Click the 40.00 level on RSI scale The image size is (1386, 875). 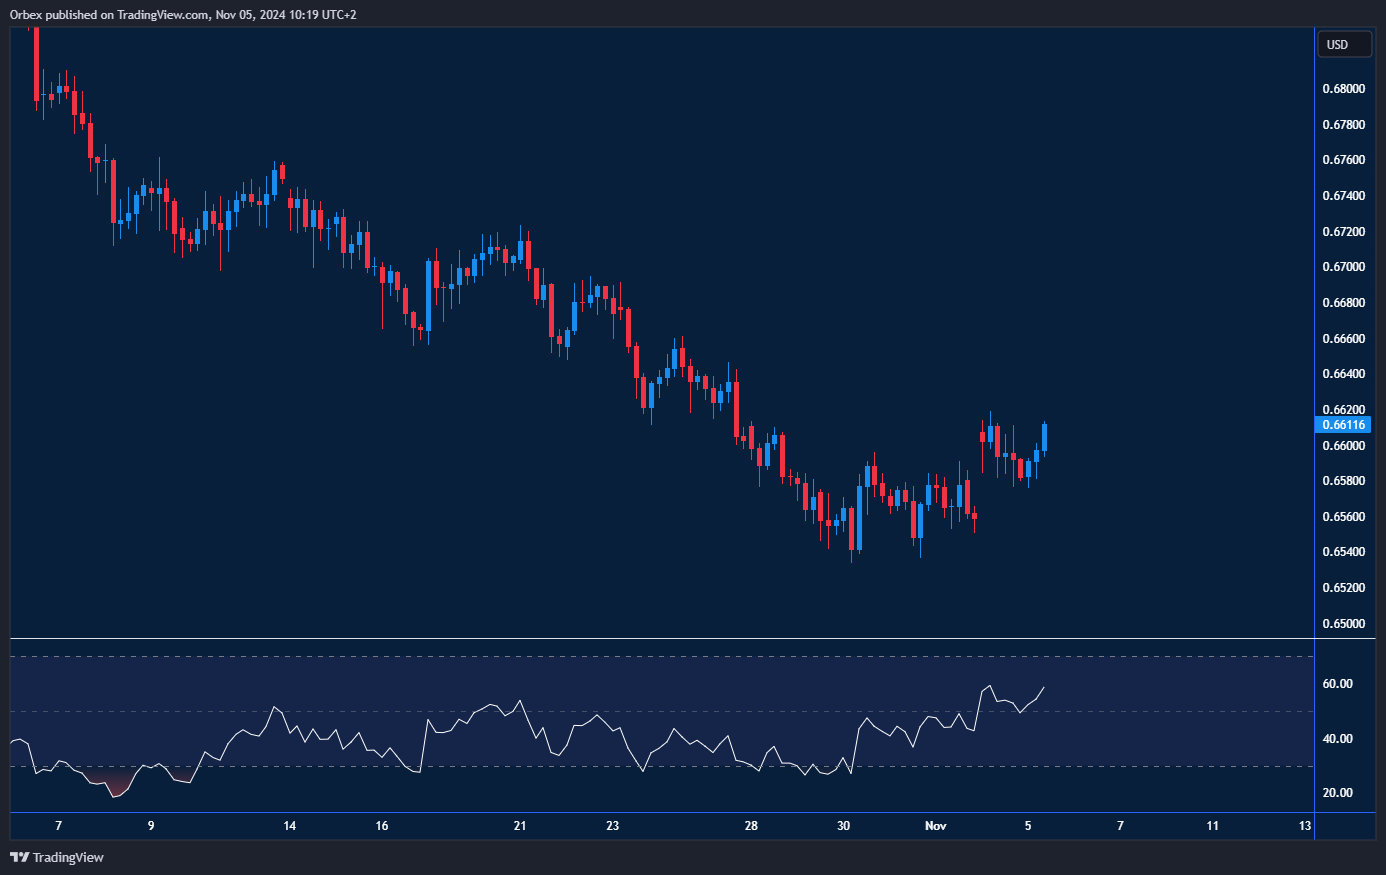coord(1337,739)
